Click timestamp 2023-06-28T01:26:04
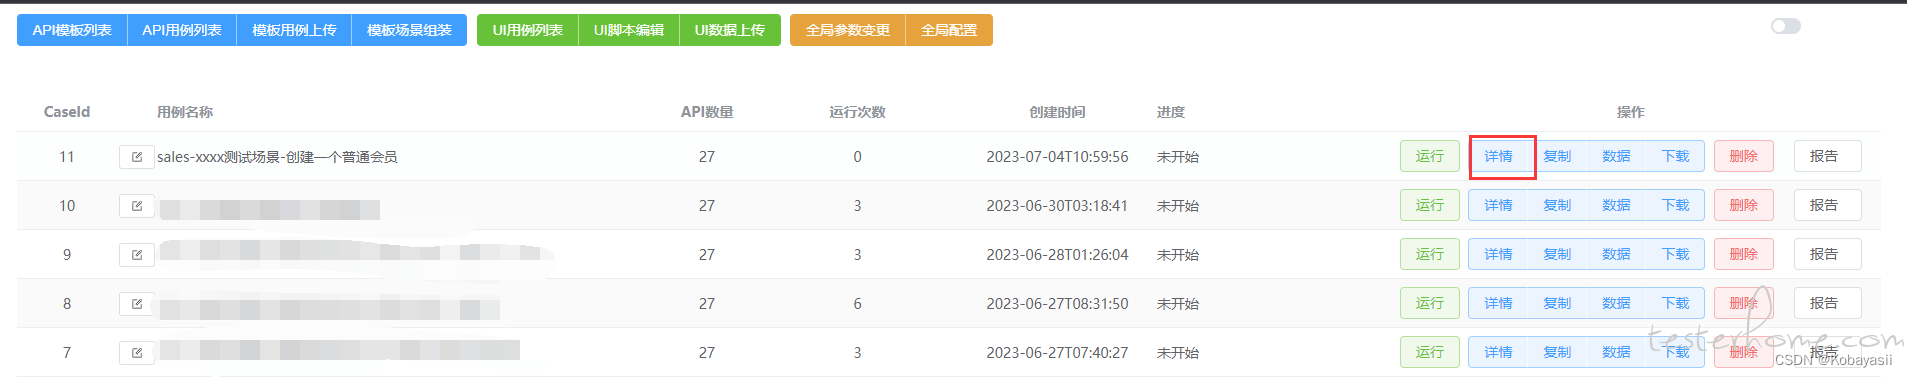Viewport: 1907px width, 377px height. click(1057, 255)
